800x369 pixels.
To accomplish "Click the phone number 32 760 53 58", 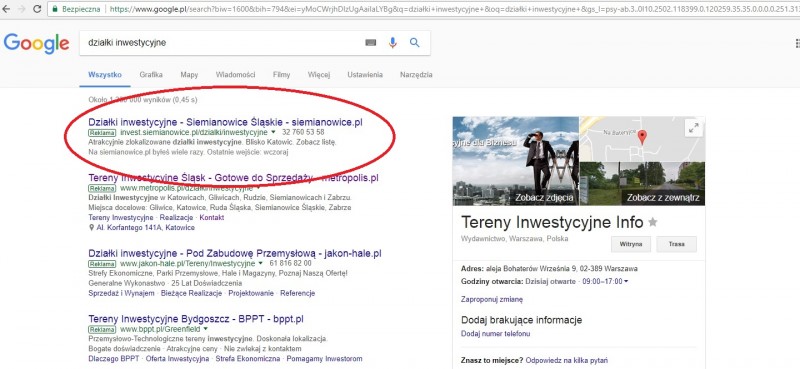I will point(303,132).
